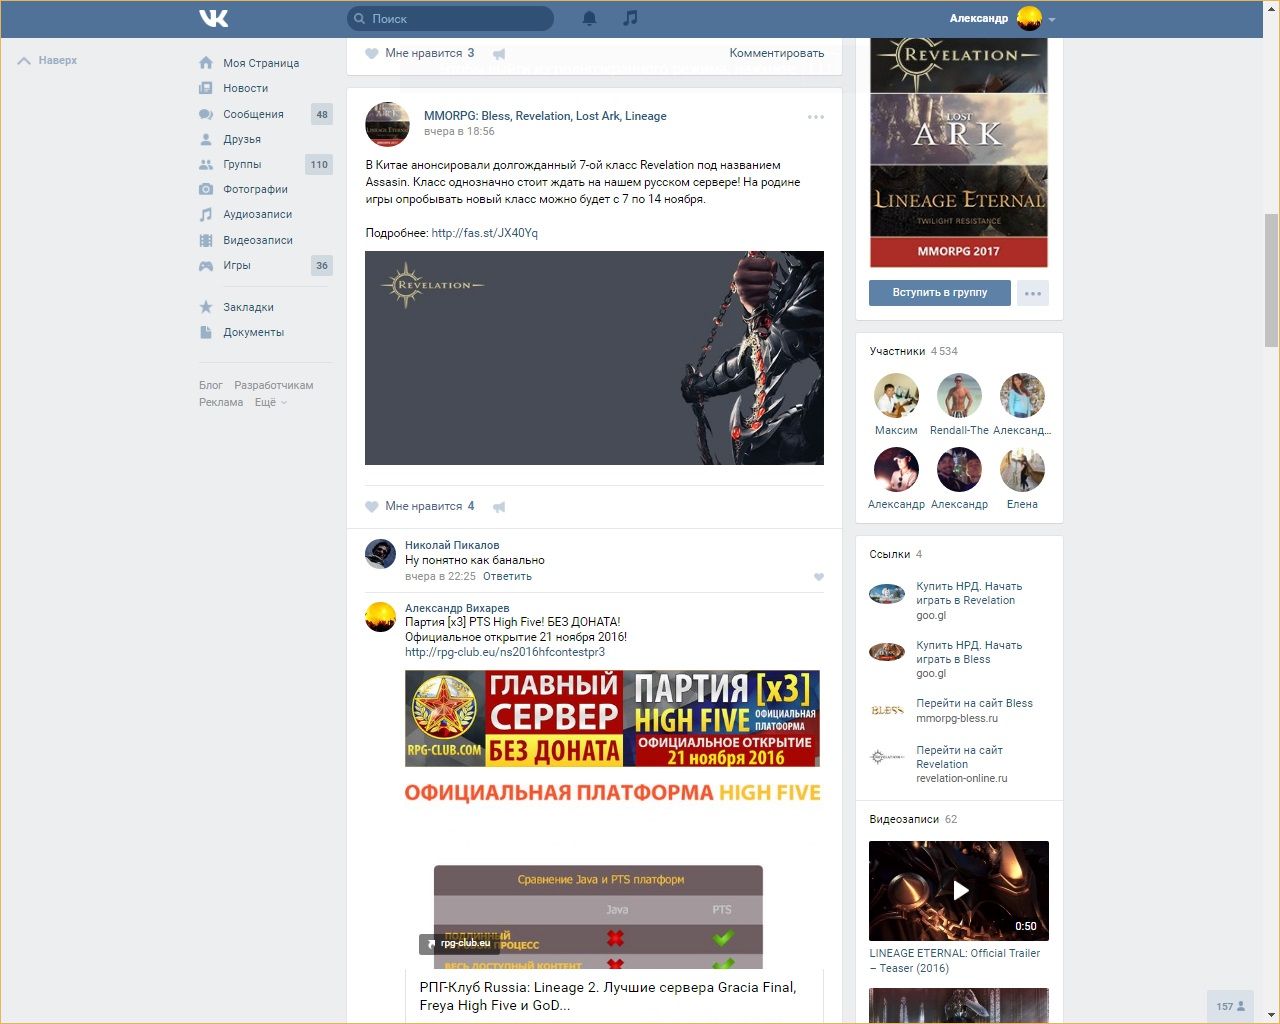Click the Видеозаписи film icon
The image size is (1280, 1024).
(206, 240)
